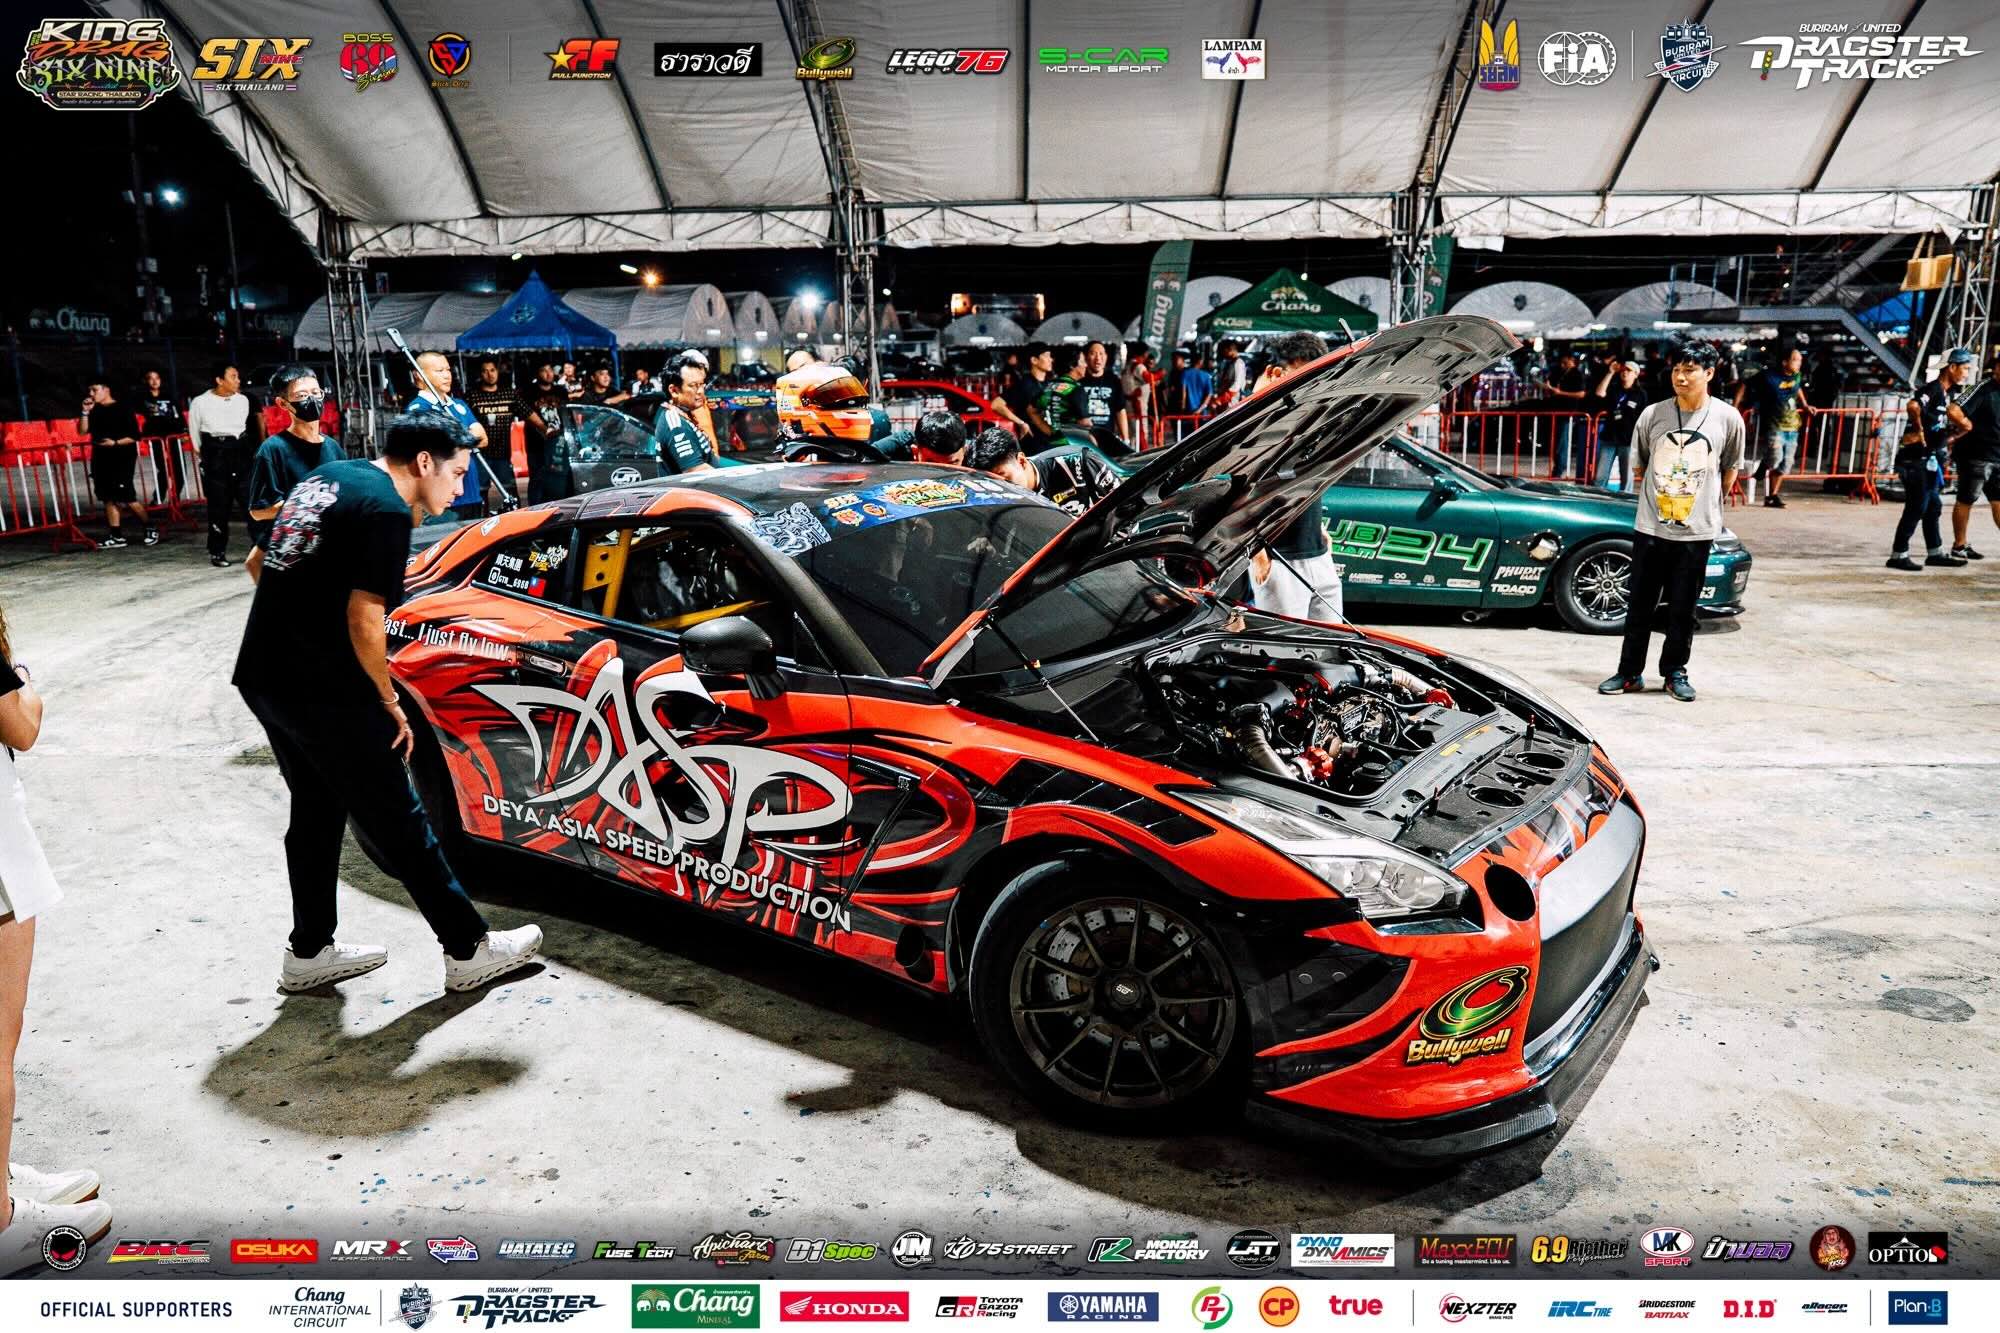Screen dimensions: 2000x1333
Task: Click the MaxxECU sponsor logo
Action: [x=1465, y=1250]
